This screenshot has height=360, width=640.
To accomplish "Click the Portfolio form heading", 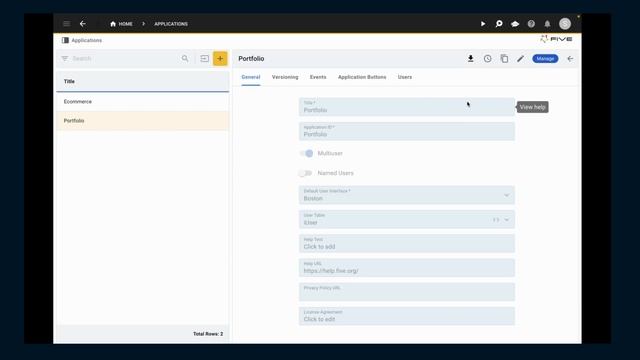I will point(251,59).
